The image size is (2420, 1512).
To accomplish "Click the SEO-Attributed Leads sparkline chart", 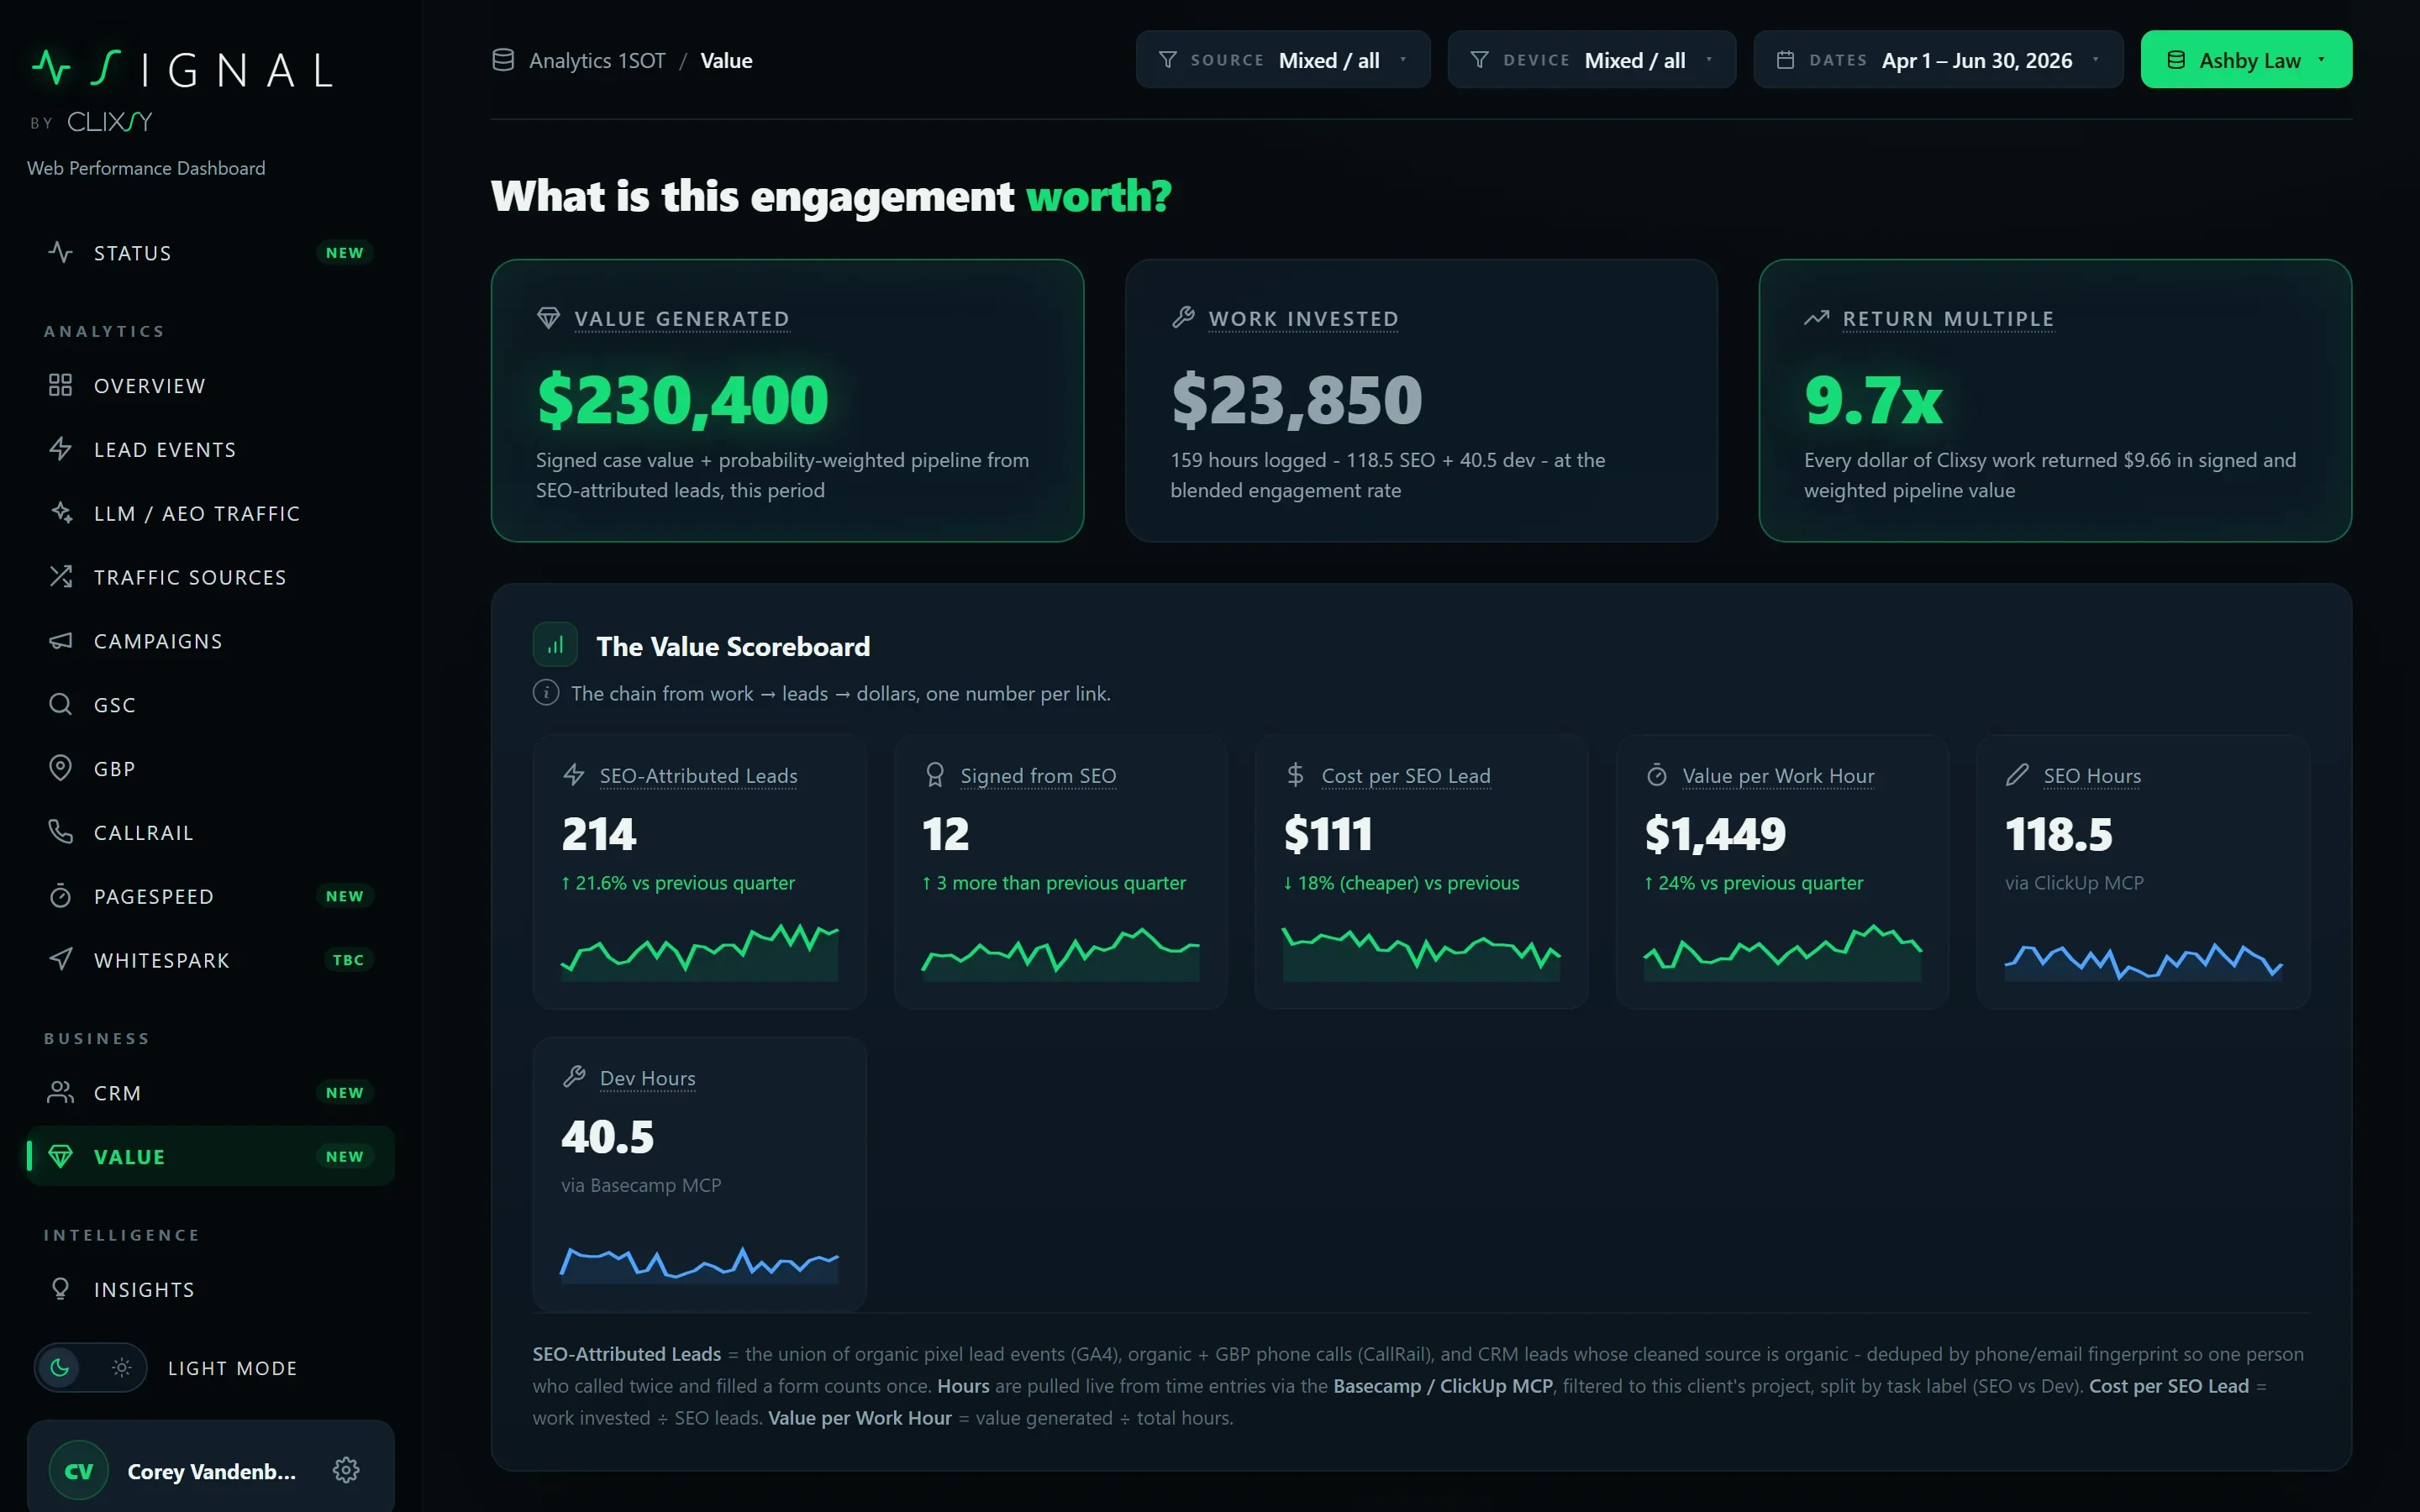I will (x=699, y=950).
